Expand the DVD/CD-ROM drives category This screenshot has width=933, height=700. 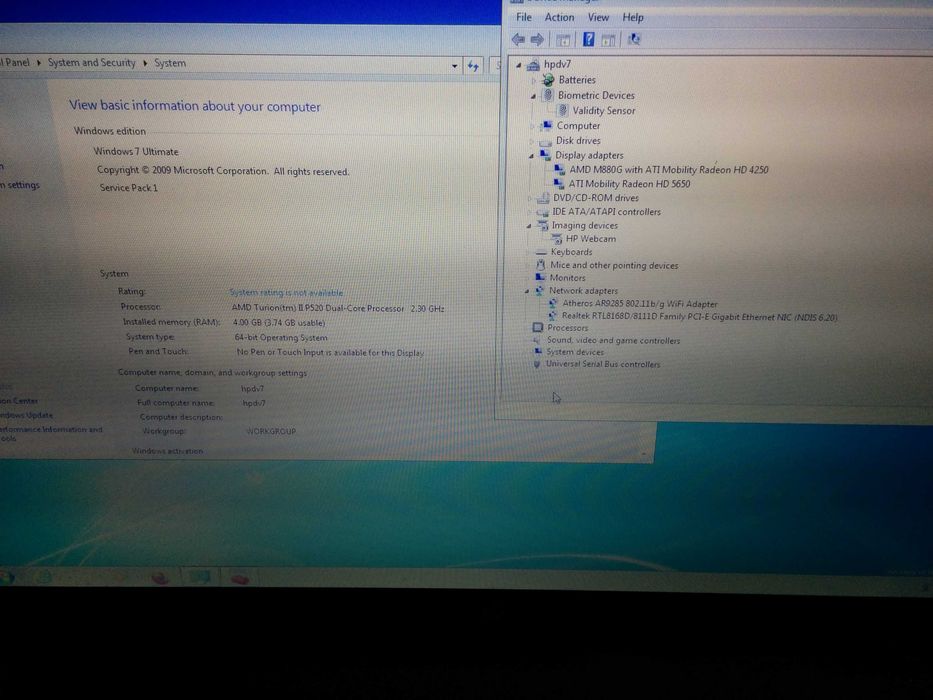(529, 198)
